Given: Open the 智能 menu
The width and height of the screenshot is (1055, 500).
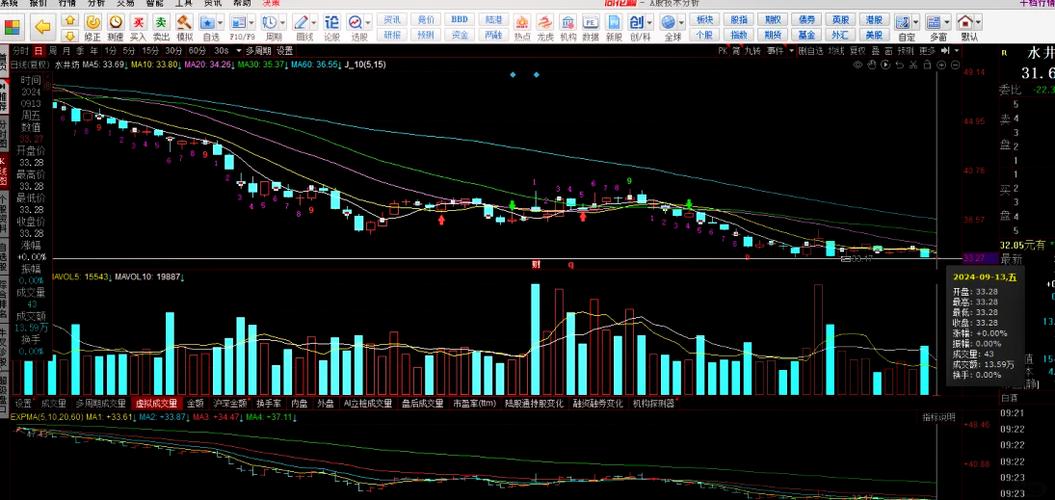Looking at the screenshot, I should coord(155,3).
